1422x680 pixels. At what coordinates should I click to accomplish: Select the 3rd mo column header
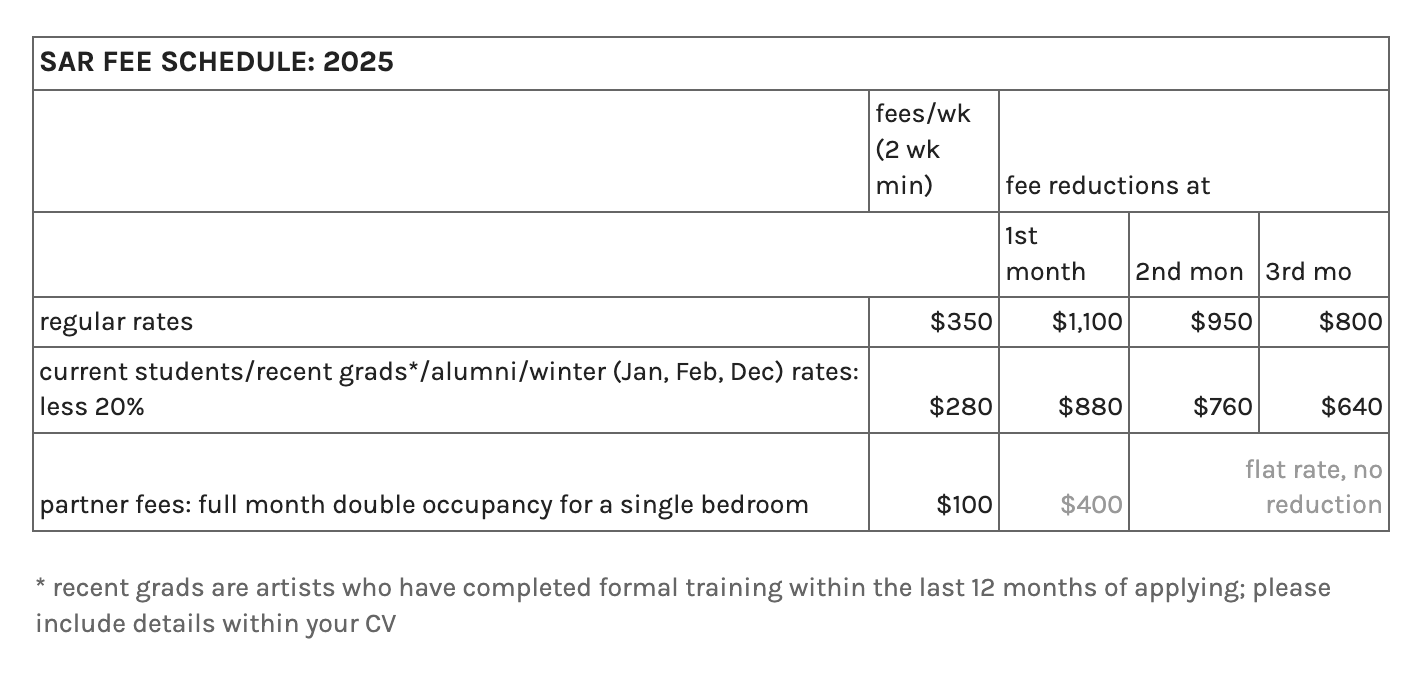1323,254
